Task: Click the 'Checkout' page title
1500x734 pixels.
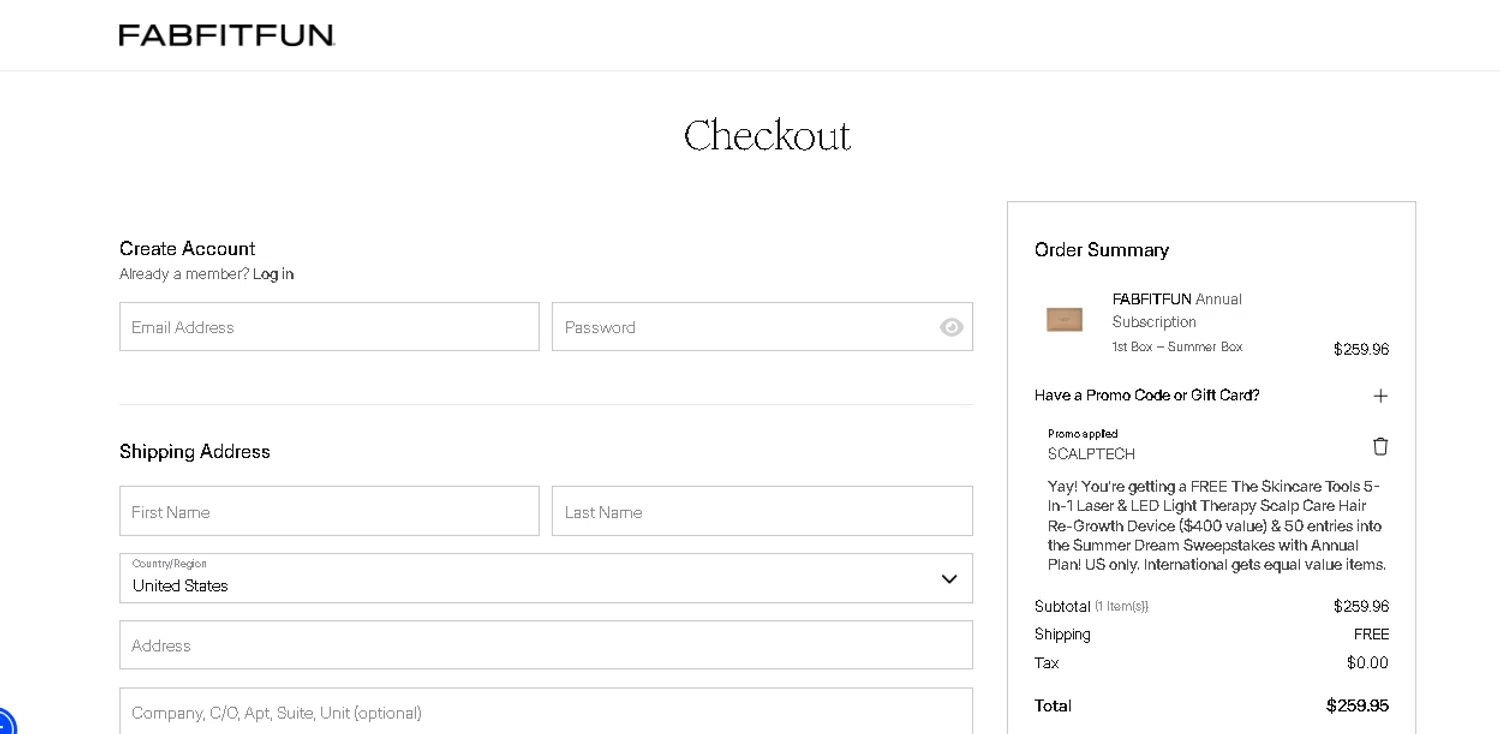Action: tap(767, 135)
